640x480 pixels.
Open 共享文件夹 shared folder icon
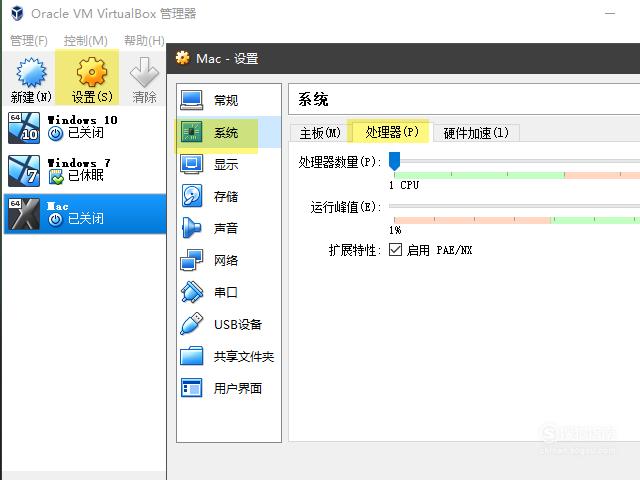(x=191, y=356)
